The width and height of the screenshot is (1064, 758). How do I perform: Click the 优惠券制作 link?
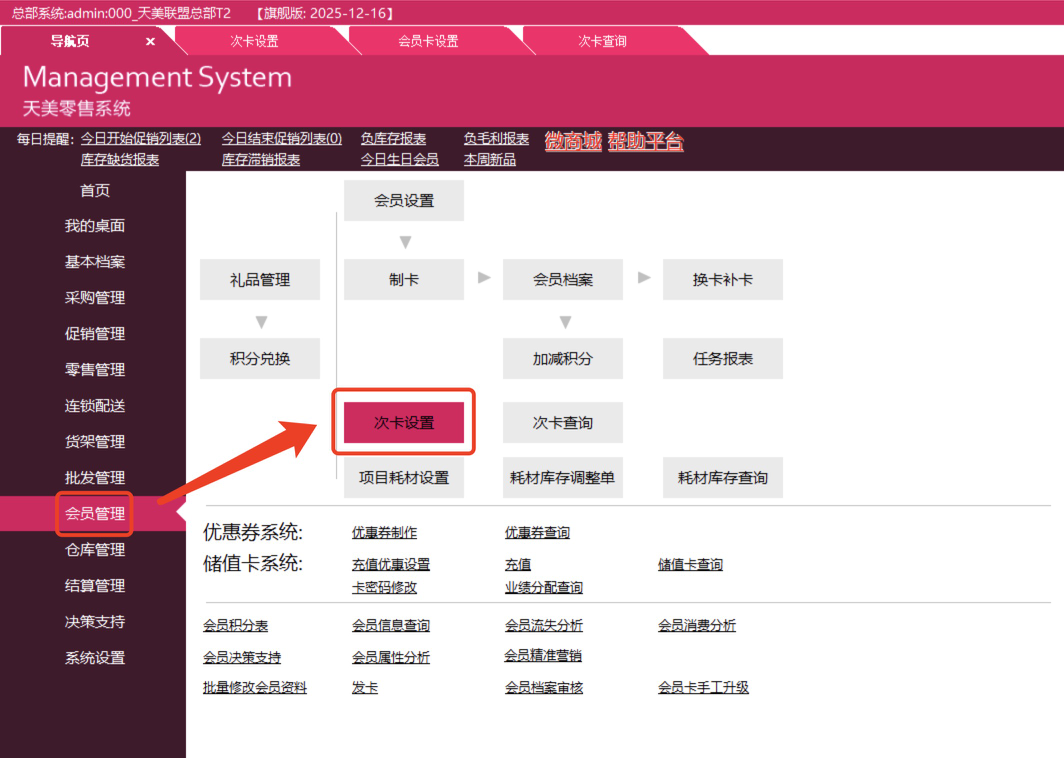click(384, 533)
